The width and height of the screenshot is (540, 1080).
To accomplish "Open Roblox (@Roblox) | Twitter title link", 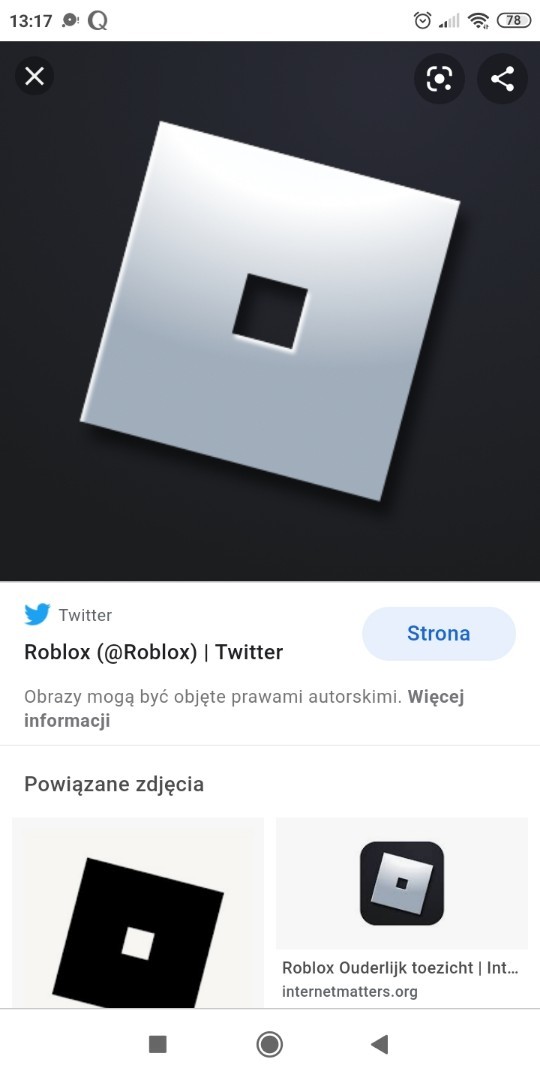I will (154, 652).
